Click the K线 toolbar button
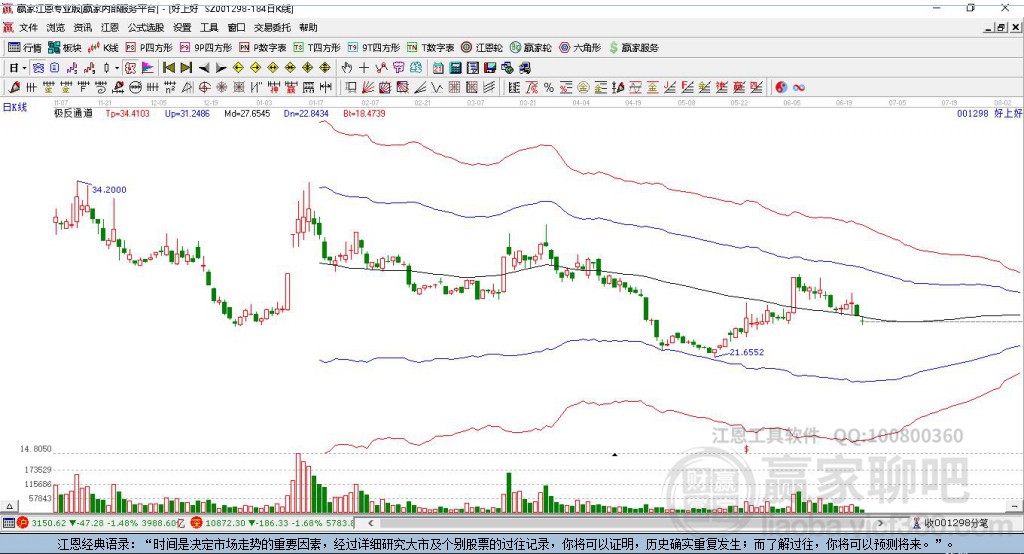The image size is (1024, 554). [103, 48]
